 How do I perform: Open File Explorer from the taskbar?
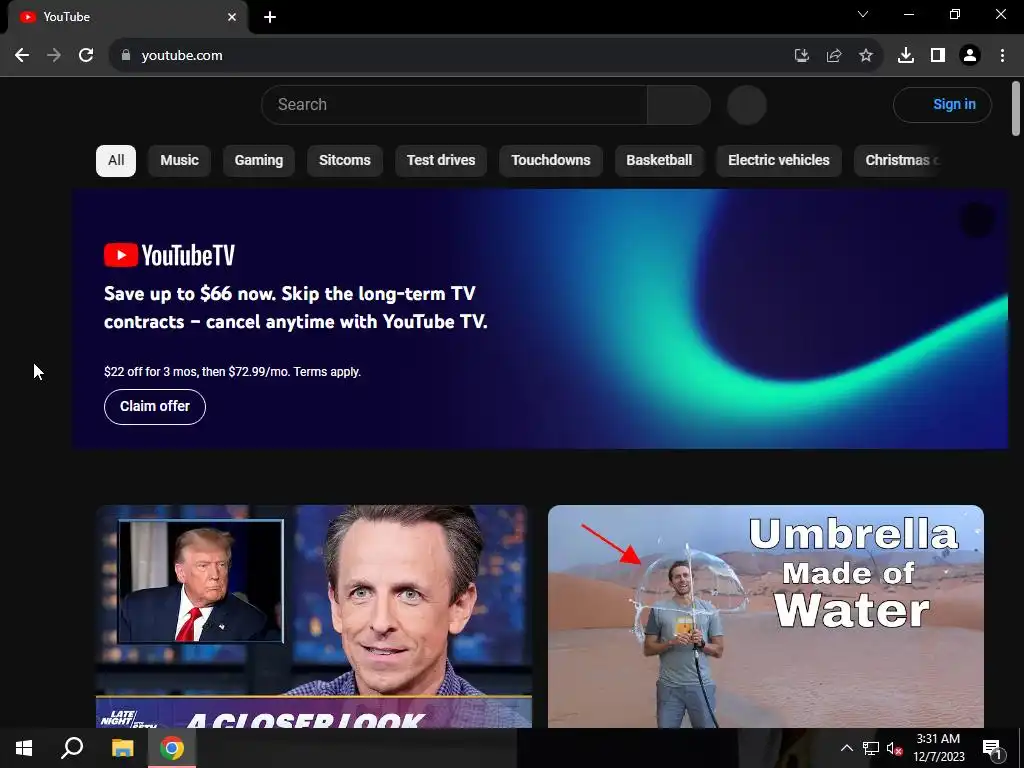tap(122, 748)
